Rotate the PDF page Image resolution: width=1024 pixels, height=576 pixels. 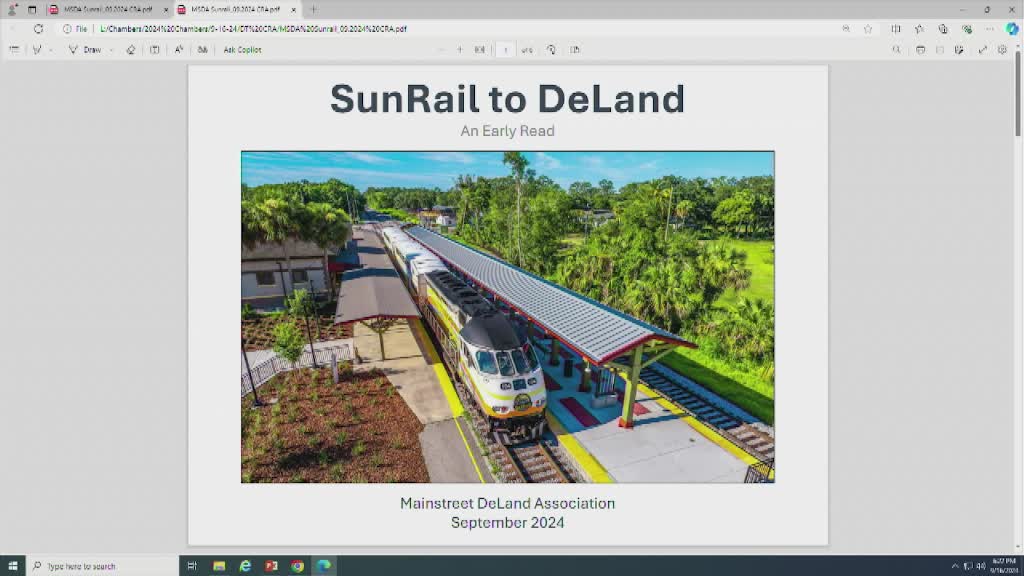[x=551, y=50]
